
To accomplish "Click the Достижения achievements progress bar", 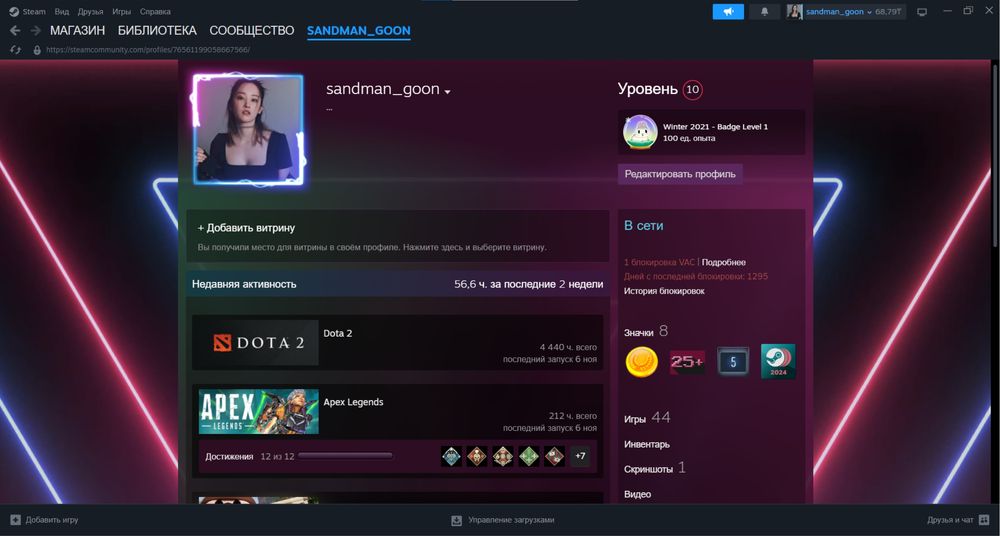I will (345, 456).
